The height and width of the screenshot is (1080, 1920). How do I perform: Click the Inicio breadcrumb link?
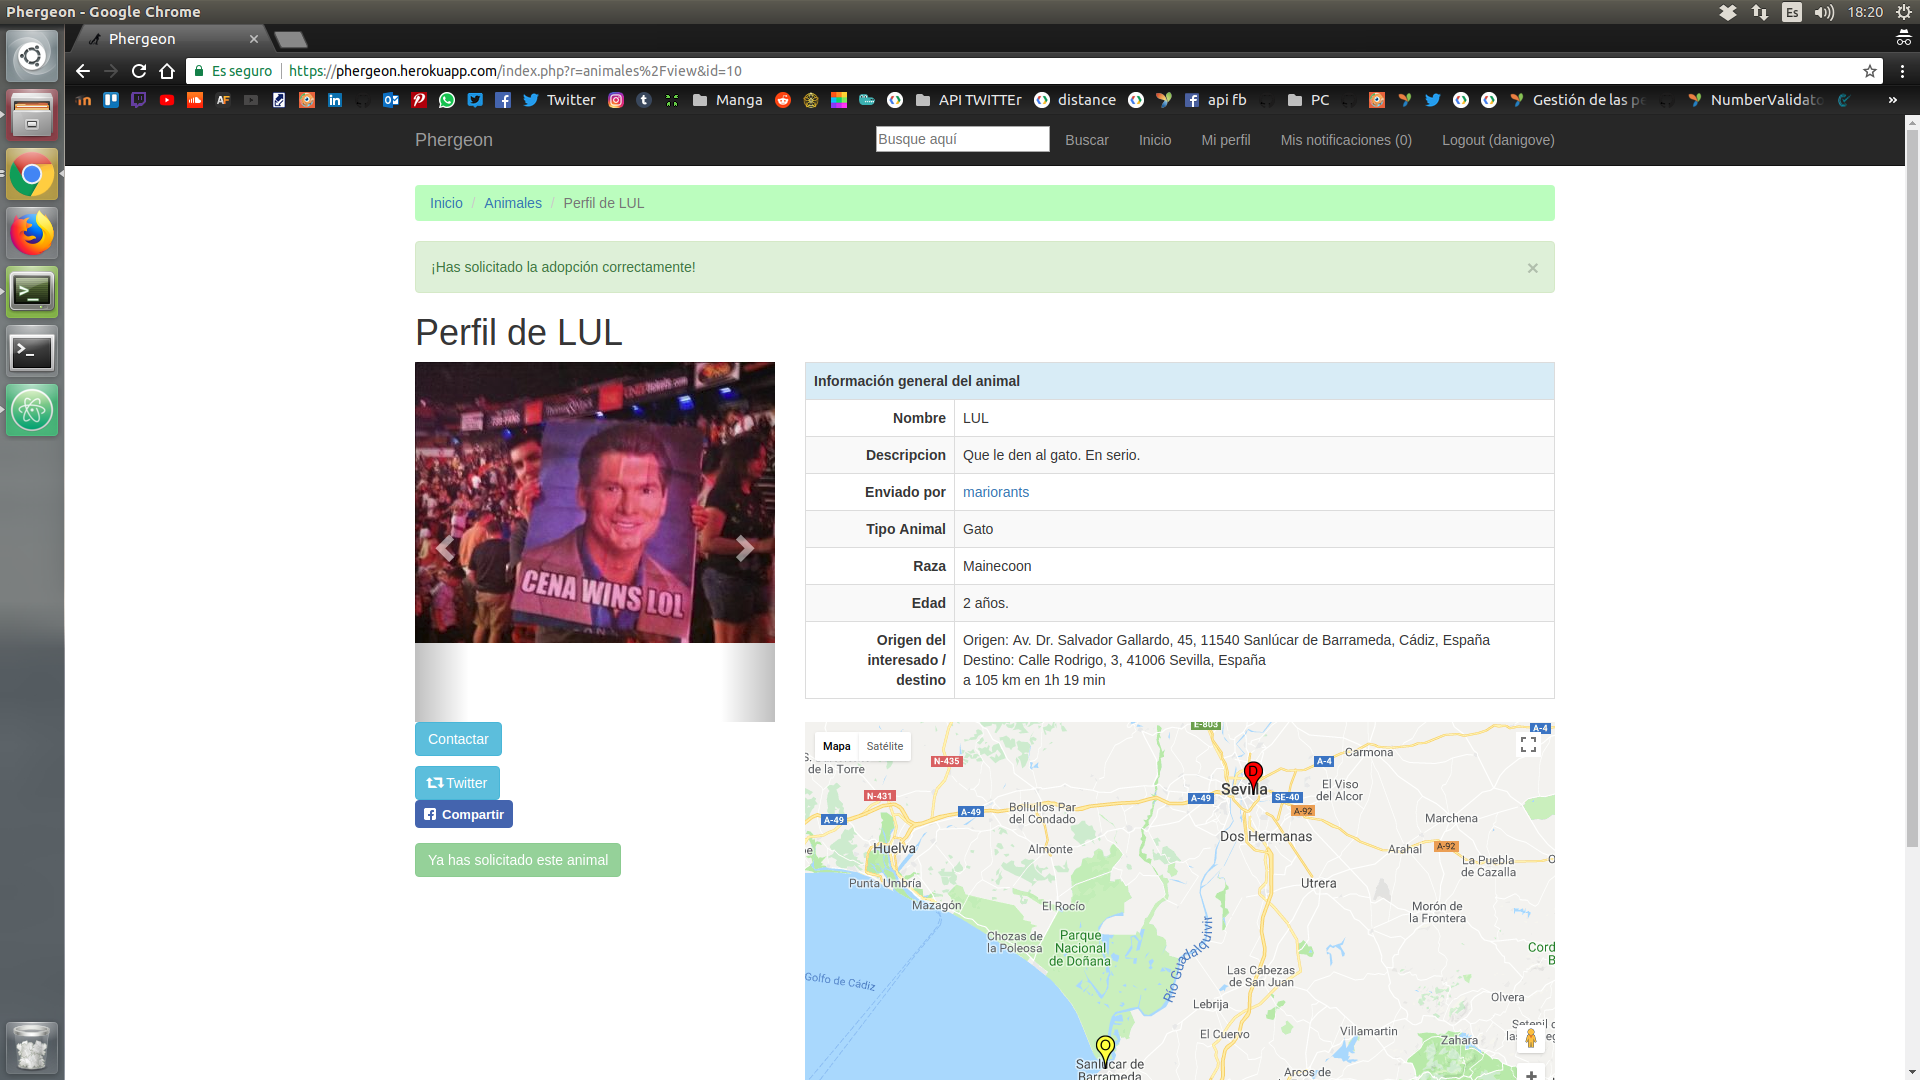point(446,203)
